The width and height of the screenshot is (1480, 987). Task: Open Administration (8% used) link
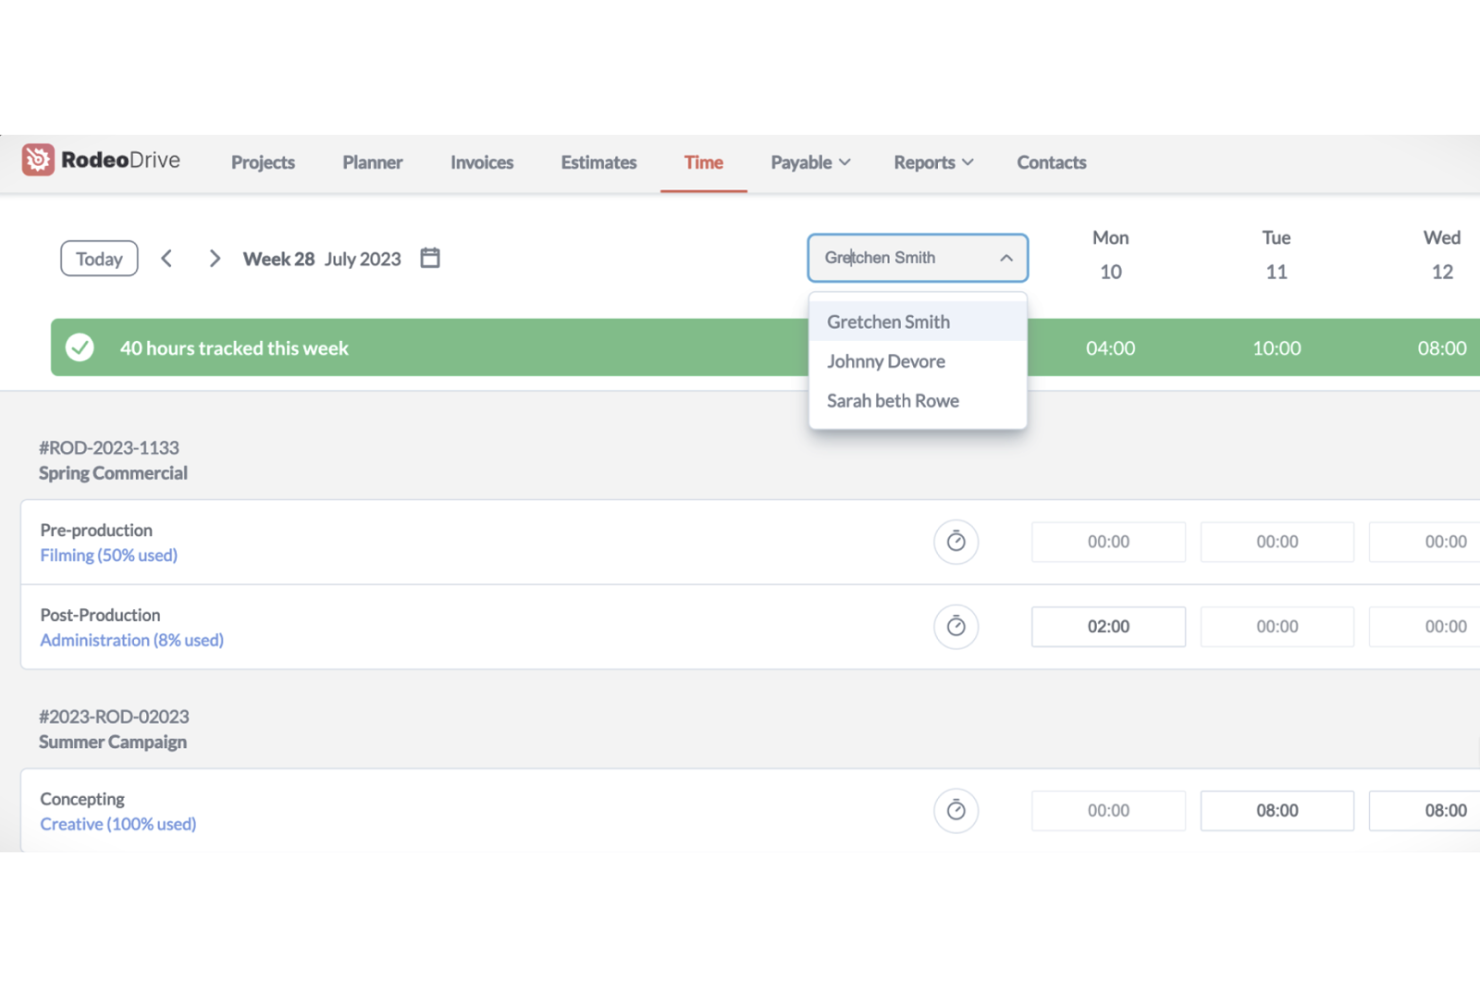point(132,640)
